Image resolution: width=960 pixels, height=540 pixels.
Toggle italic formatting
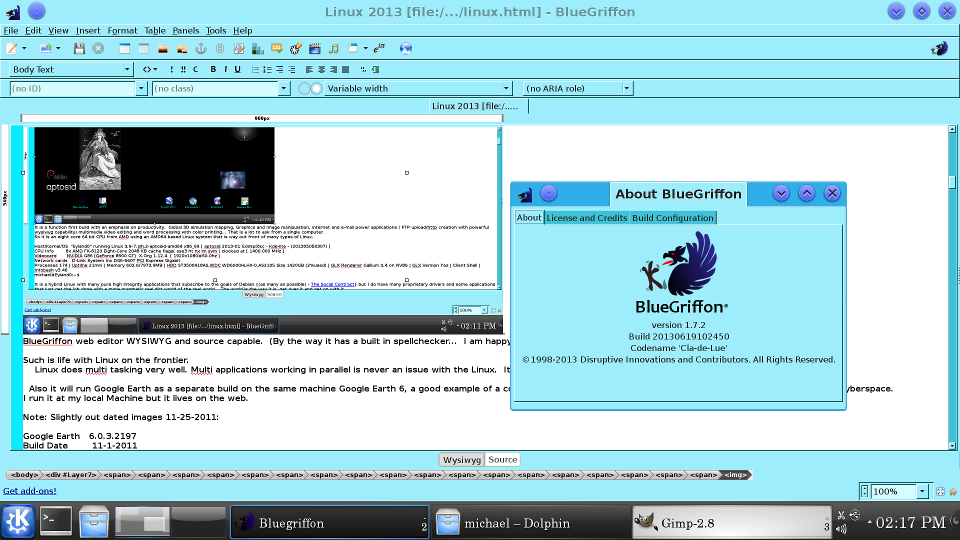coord(225,70)
